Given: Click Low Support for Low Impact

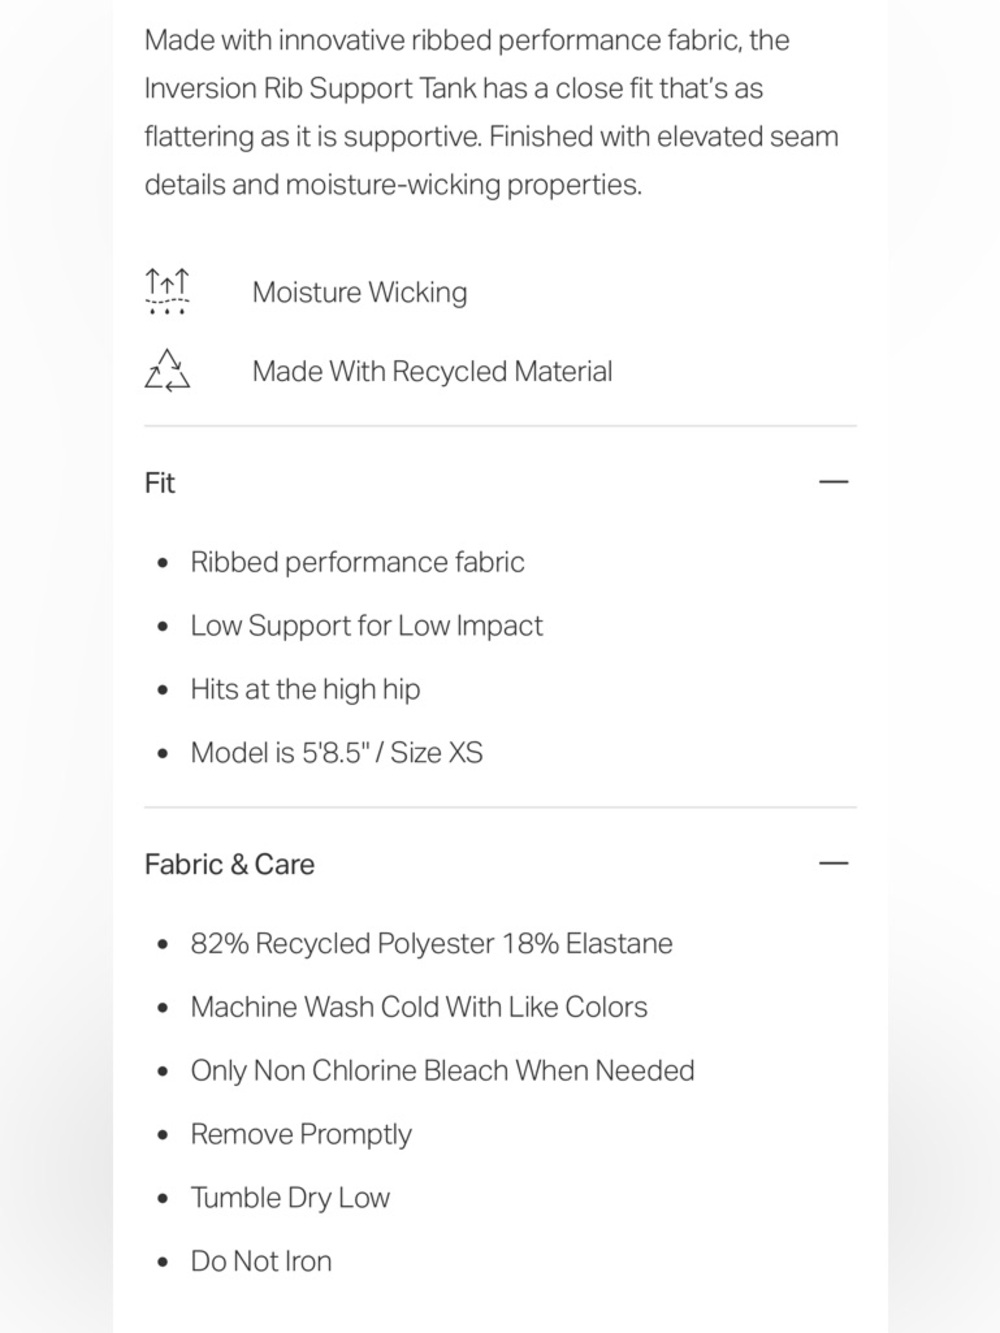Looking at the screenshot, I should point(366,626).
